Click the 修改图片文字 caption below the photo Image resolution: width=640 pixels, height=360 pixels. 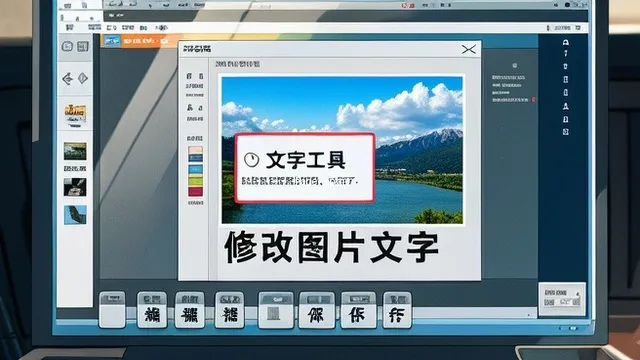click(x=331, y=247)
